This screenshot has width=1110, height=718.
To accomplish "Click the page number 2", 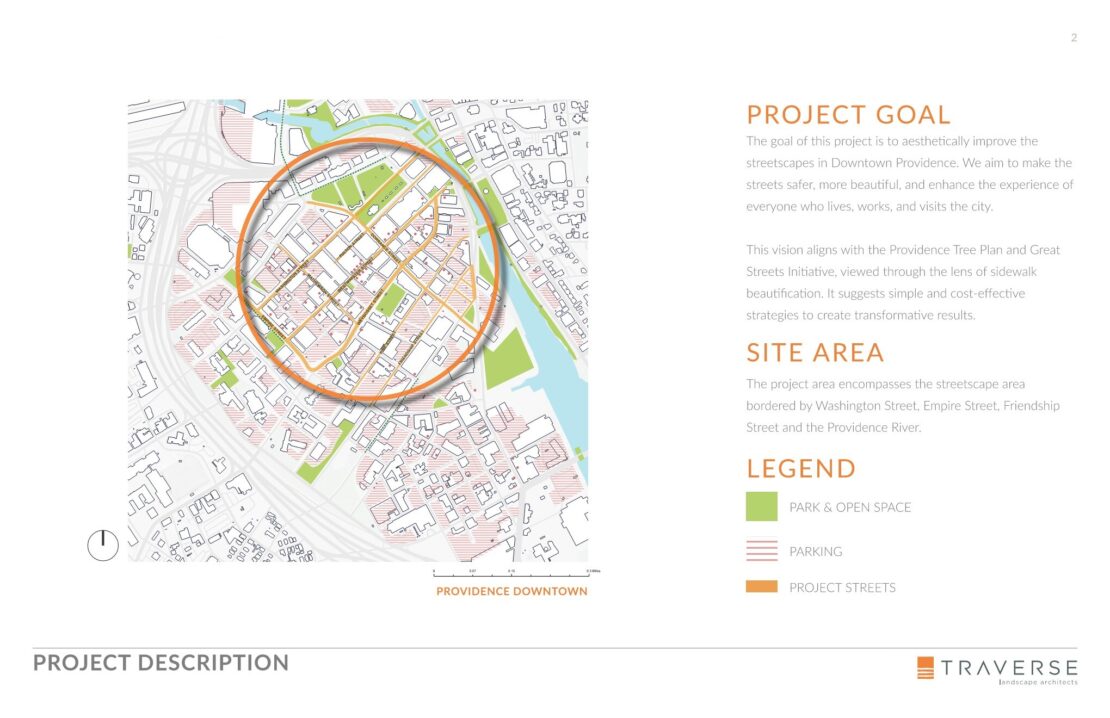I will [1074, 38].
